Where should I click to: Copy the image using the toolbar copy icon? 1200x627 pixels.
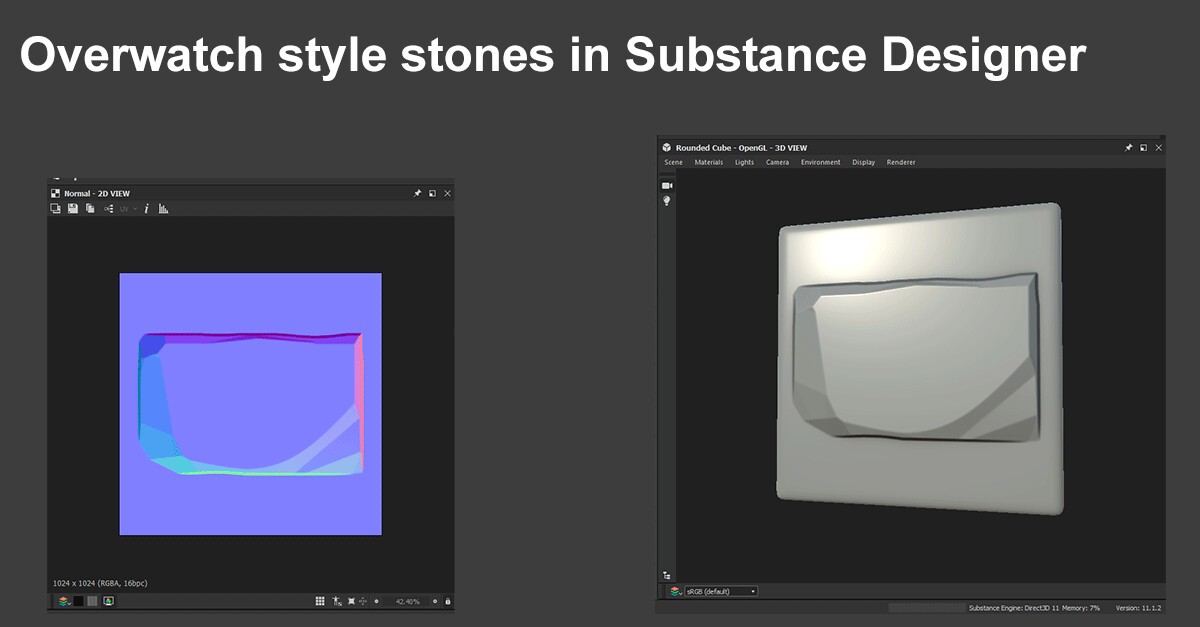click(89, 209)
